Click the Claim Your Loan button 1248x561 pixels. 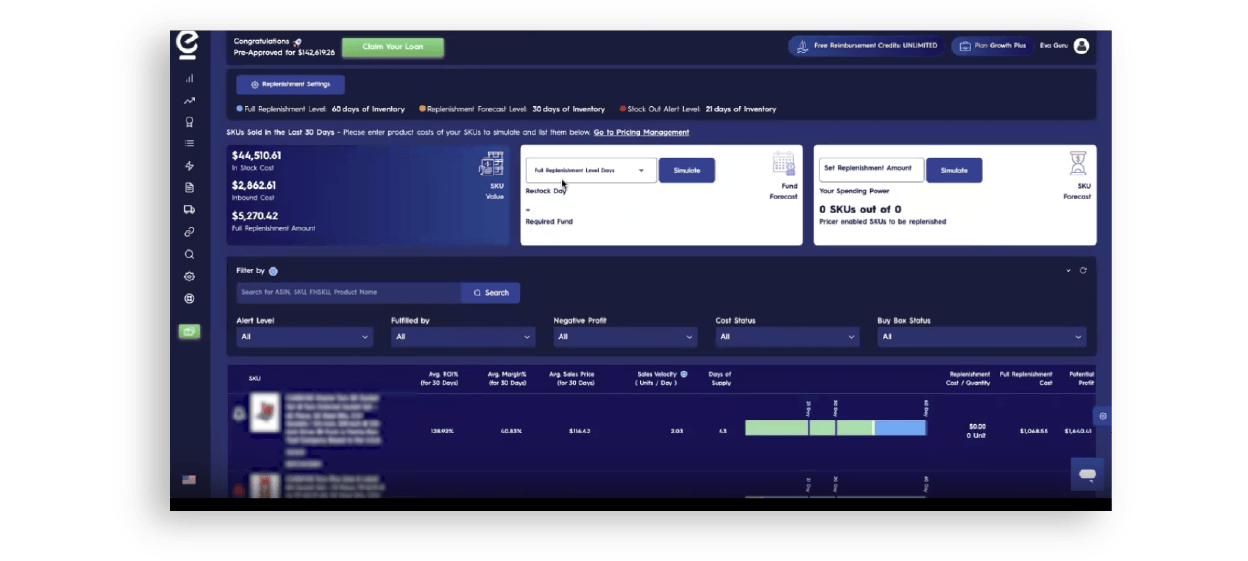tap(393, 47)
